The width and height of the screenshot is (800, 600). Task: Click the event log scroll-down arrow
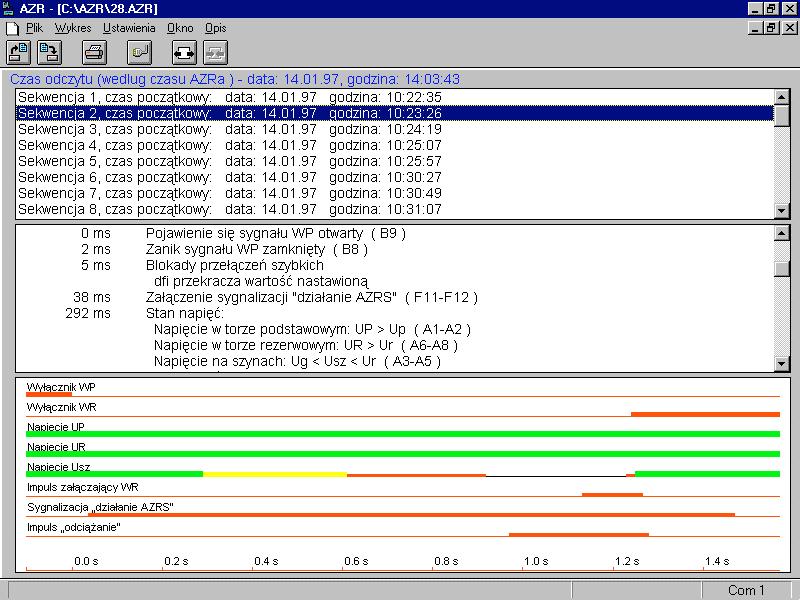782,363
